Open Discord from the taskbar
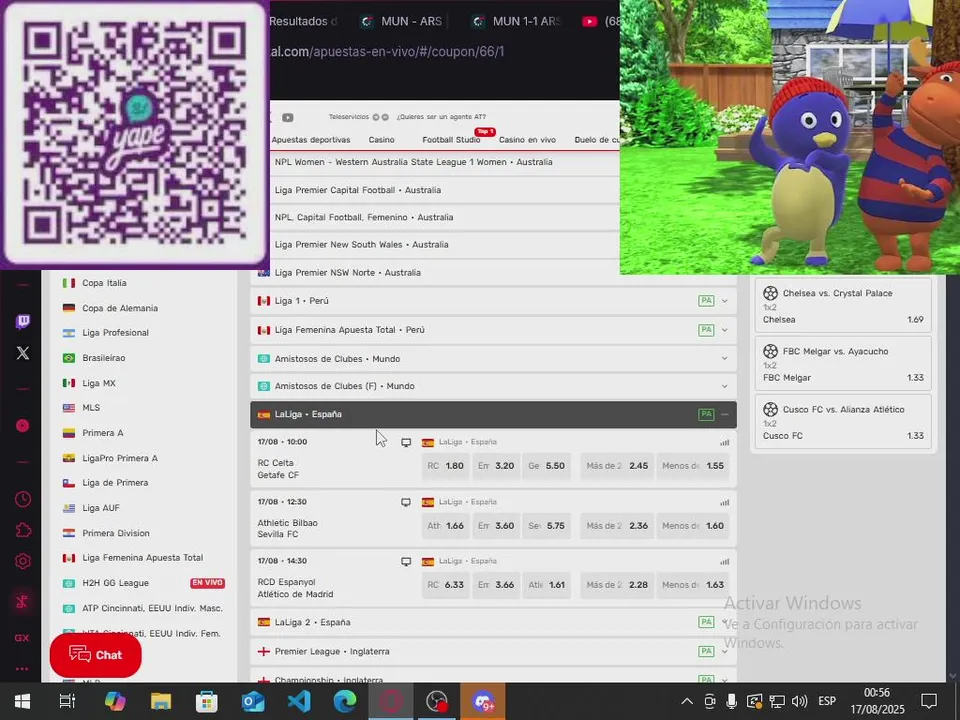 482,701
